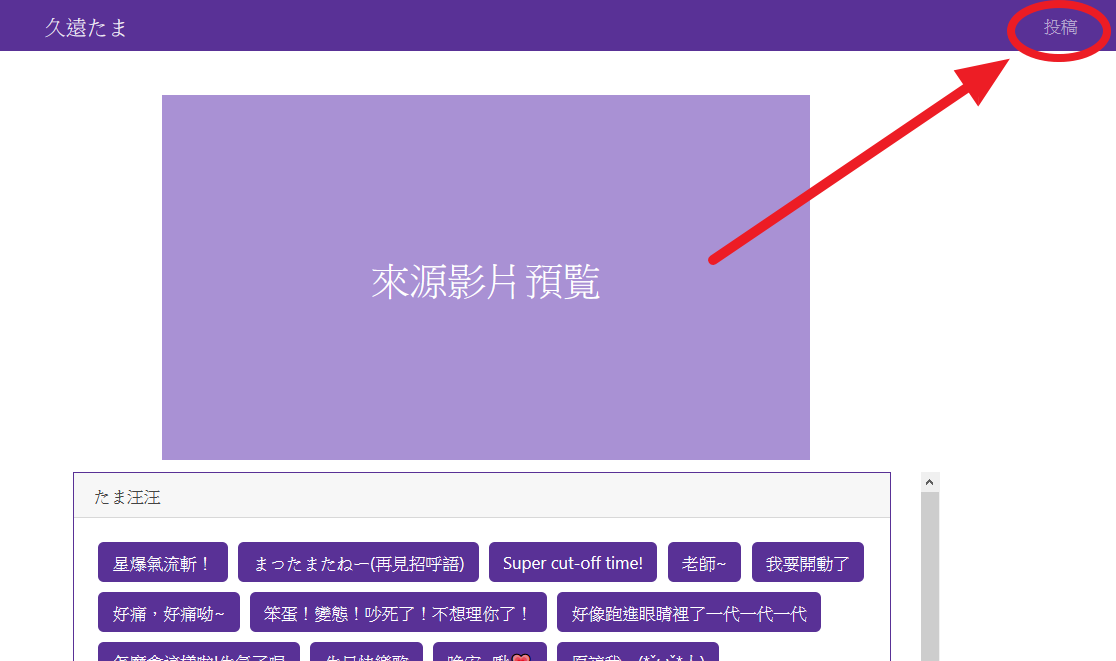This screenshot has width=1116, height=661.
Task: Play the 星爆氣流斬！ sound button
Action: pos(162,563)
